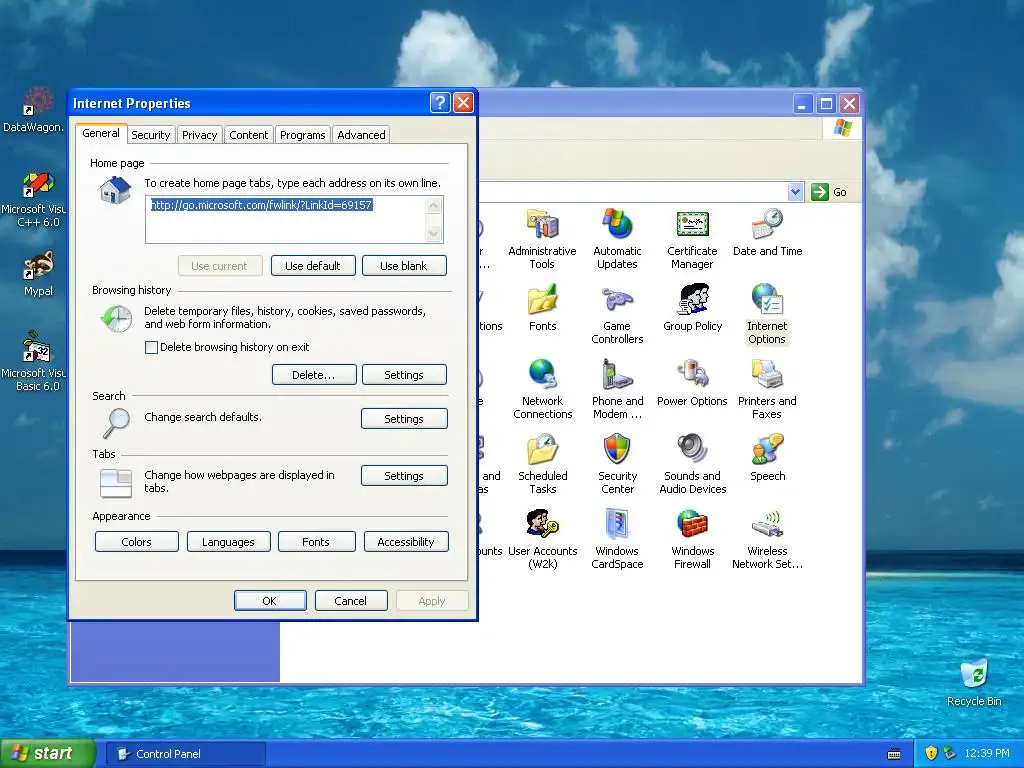Screen dimensions: 1024x768
Task: Select Mypal desktop shortcut
Action: (x=38, y=274)
